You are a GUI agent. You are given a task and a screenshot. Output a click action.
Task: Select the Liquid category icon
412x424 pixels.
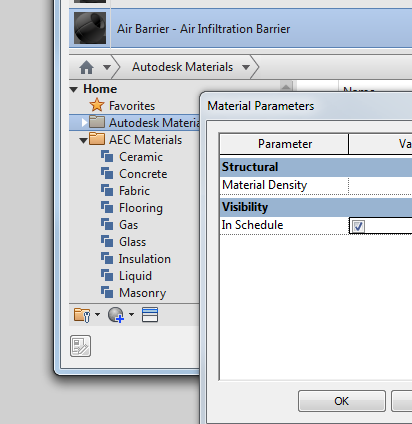107,275
